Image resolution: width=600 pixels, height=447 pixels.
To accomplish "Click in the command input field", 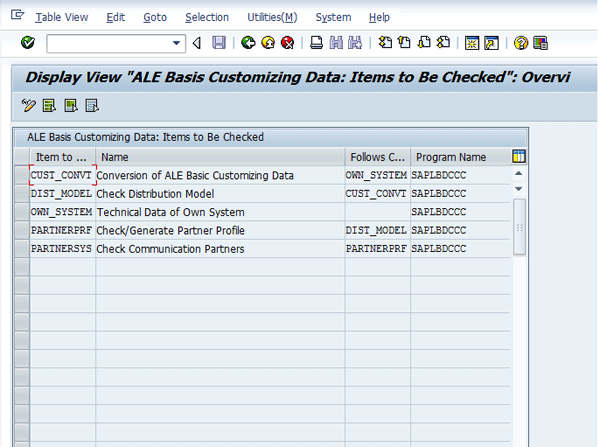I will point(108,43).
